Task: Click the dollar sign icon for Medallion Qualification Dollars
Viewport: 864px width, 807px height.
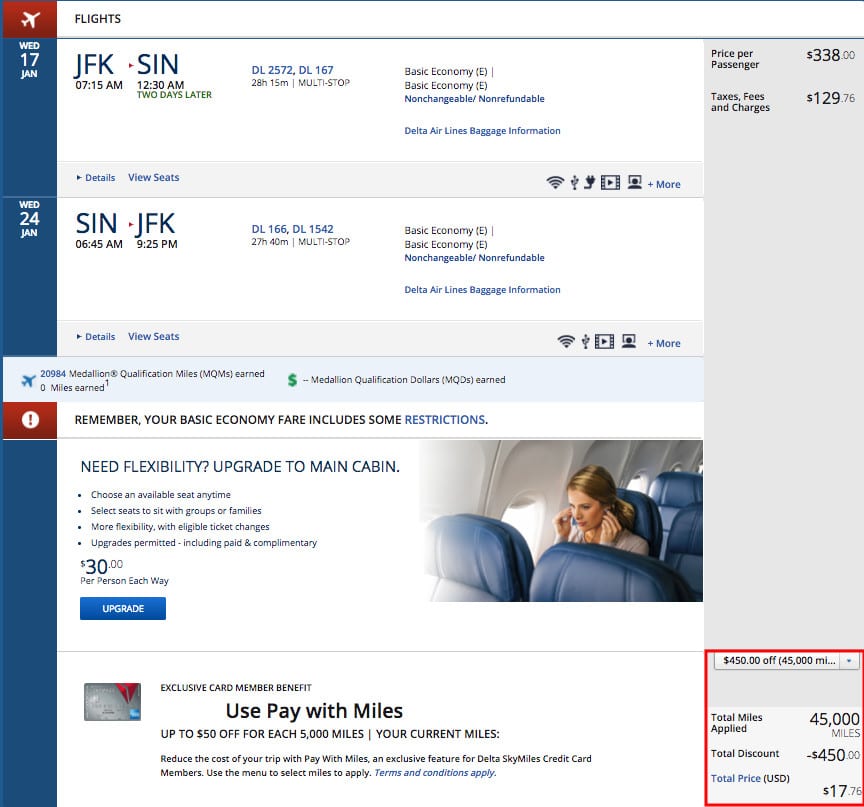Action: point(292,379)
